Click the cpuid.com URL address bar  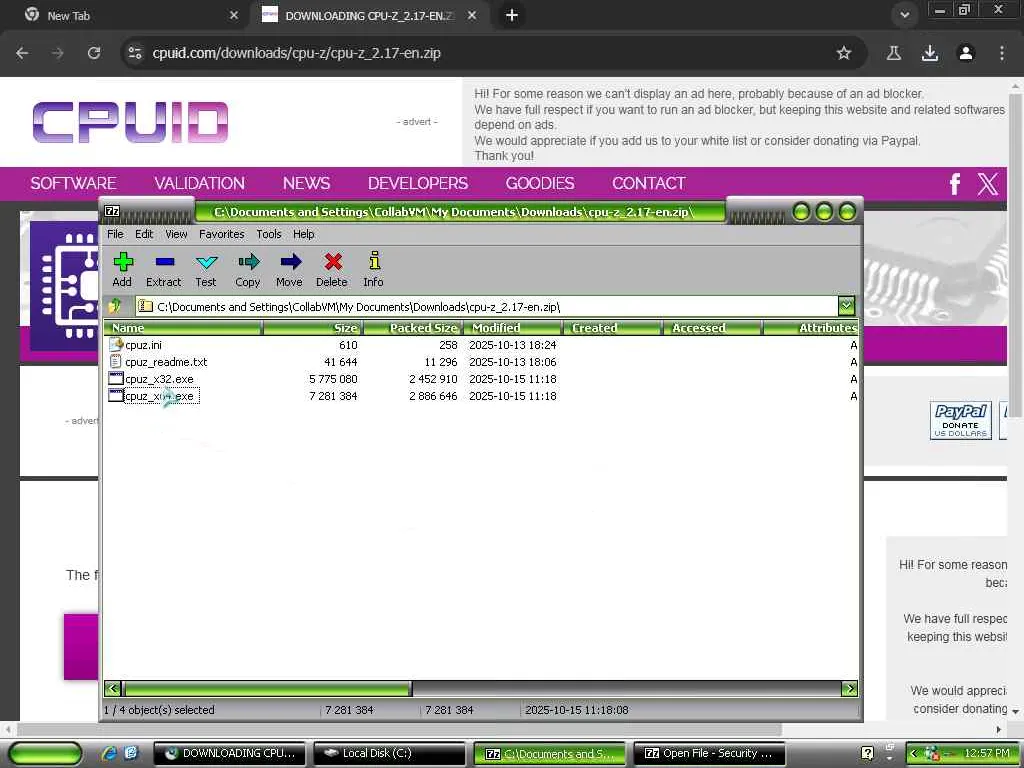pyautogui.click(x=296, y=53)
